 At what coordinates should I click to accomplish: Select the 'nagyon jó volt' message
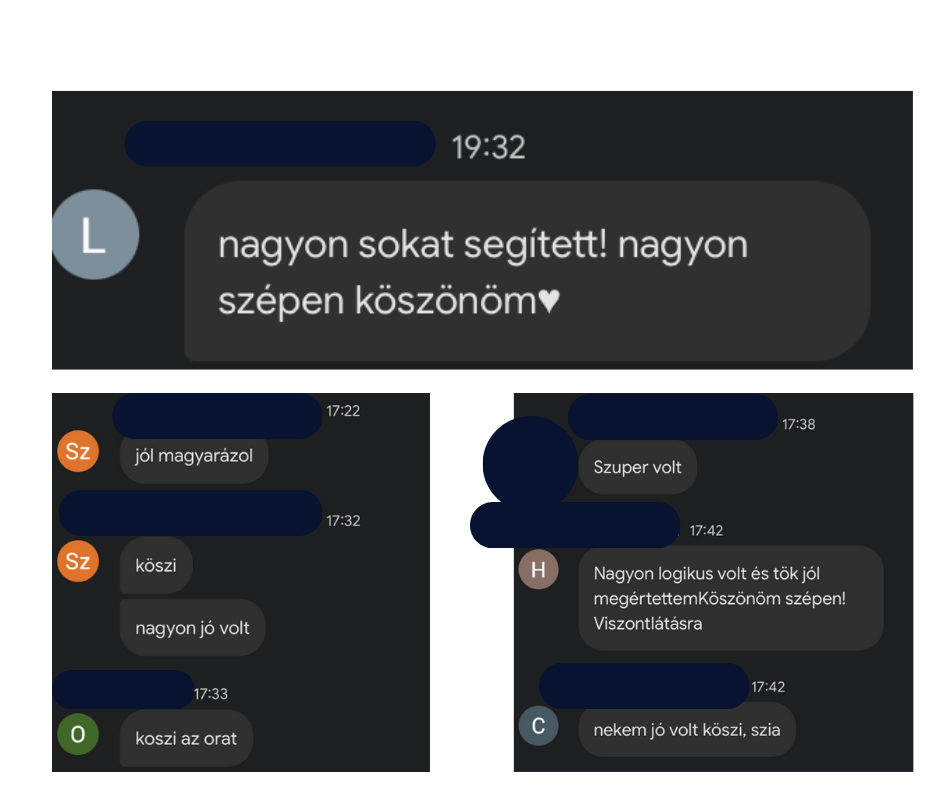click(x=192, y=628)
